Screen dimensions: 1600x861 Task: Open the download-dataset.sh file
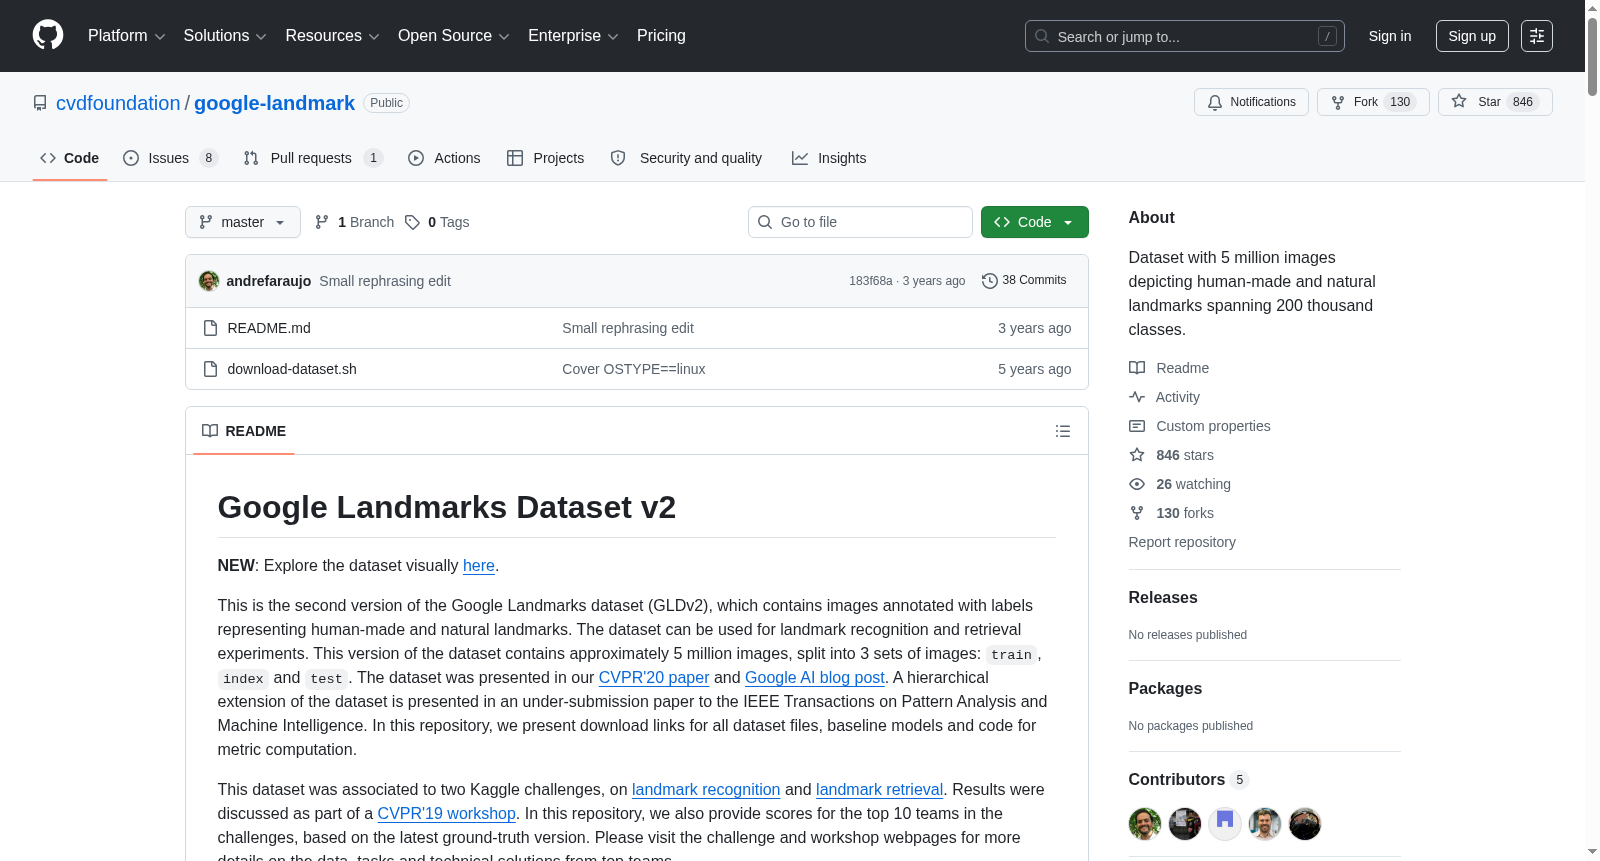click(x=292, y=369)
